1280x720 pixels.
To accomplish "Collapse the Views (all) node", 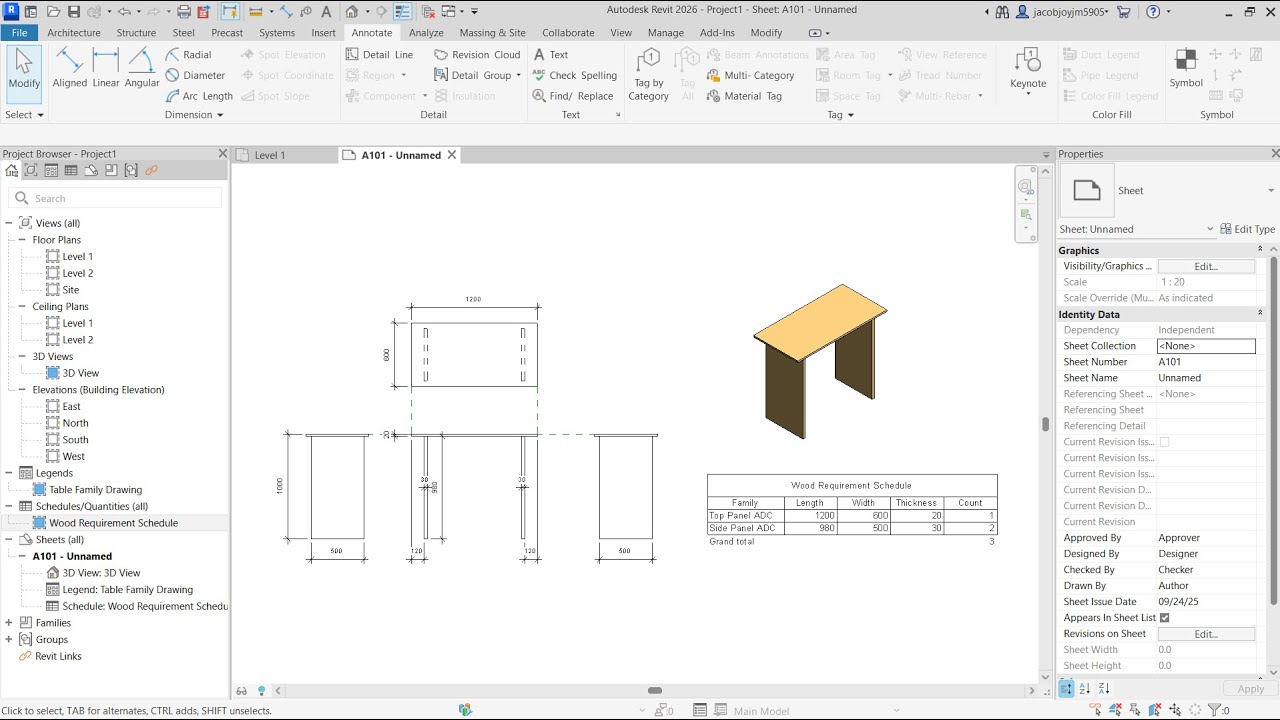I will click(x=9, y=223).
